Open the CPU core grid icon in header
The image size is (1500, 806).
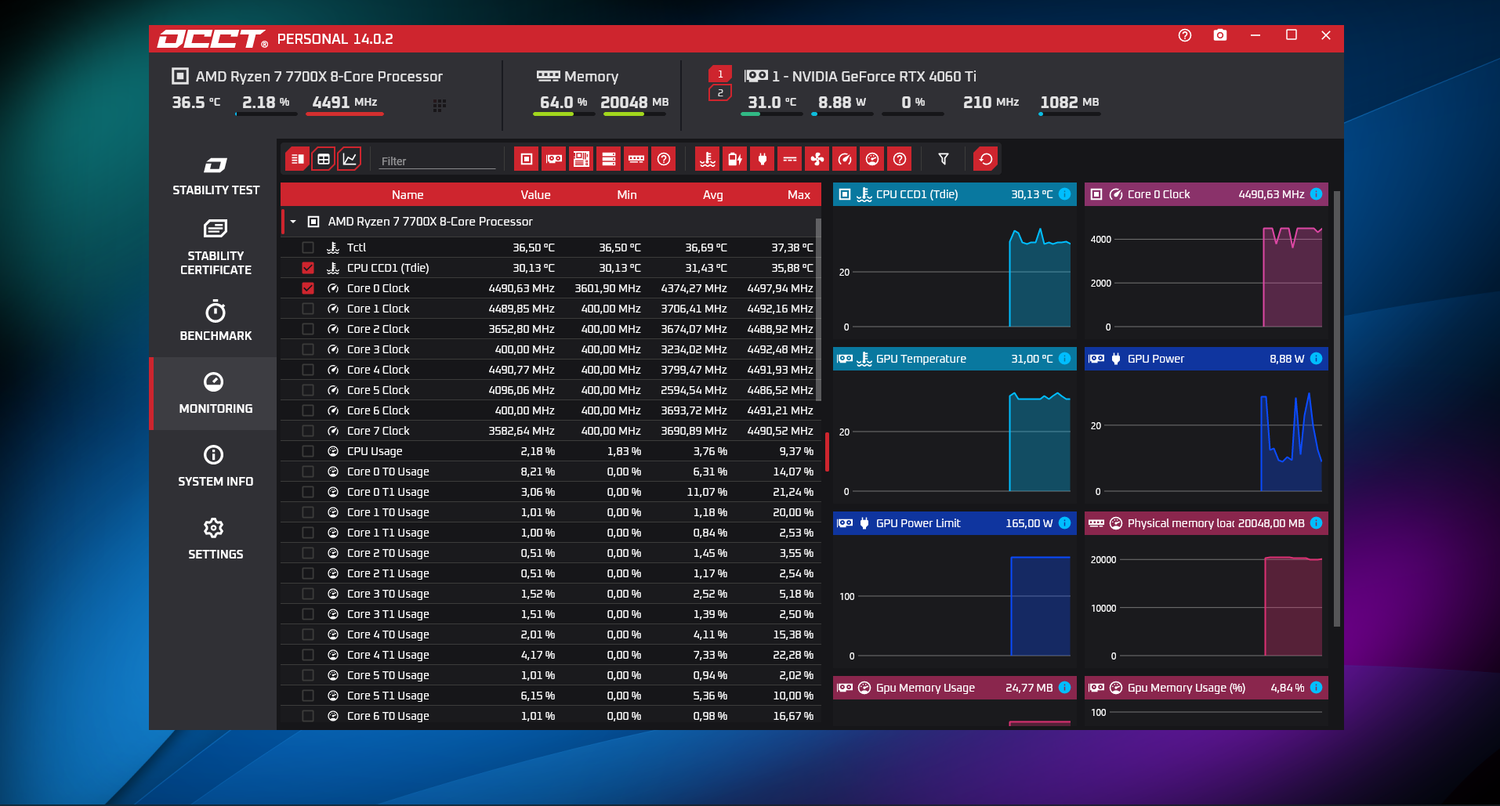click(439, 105)
